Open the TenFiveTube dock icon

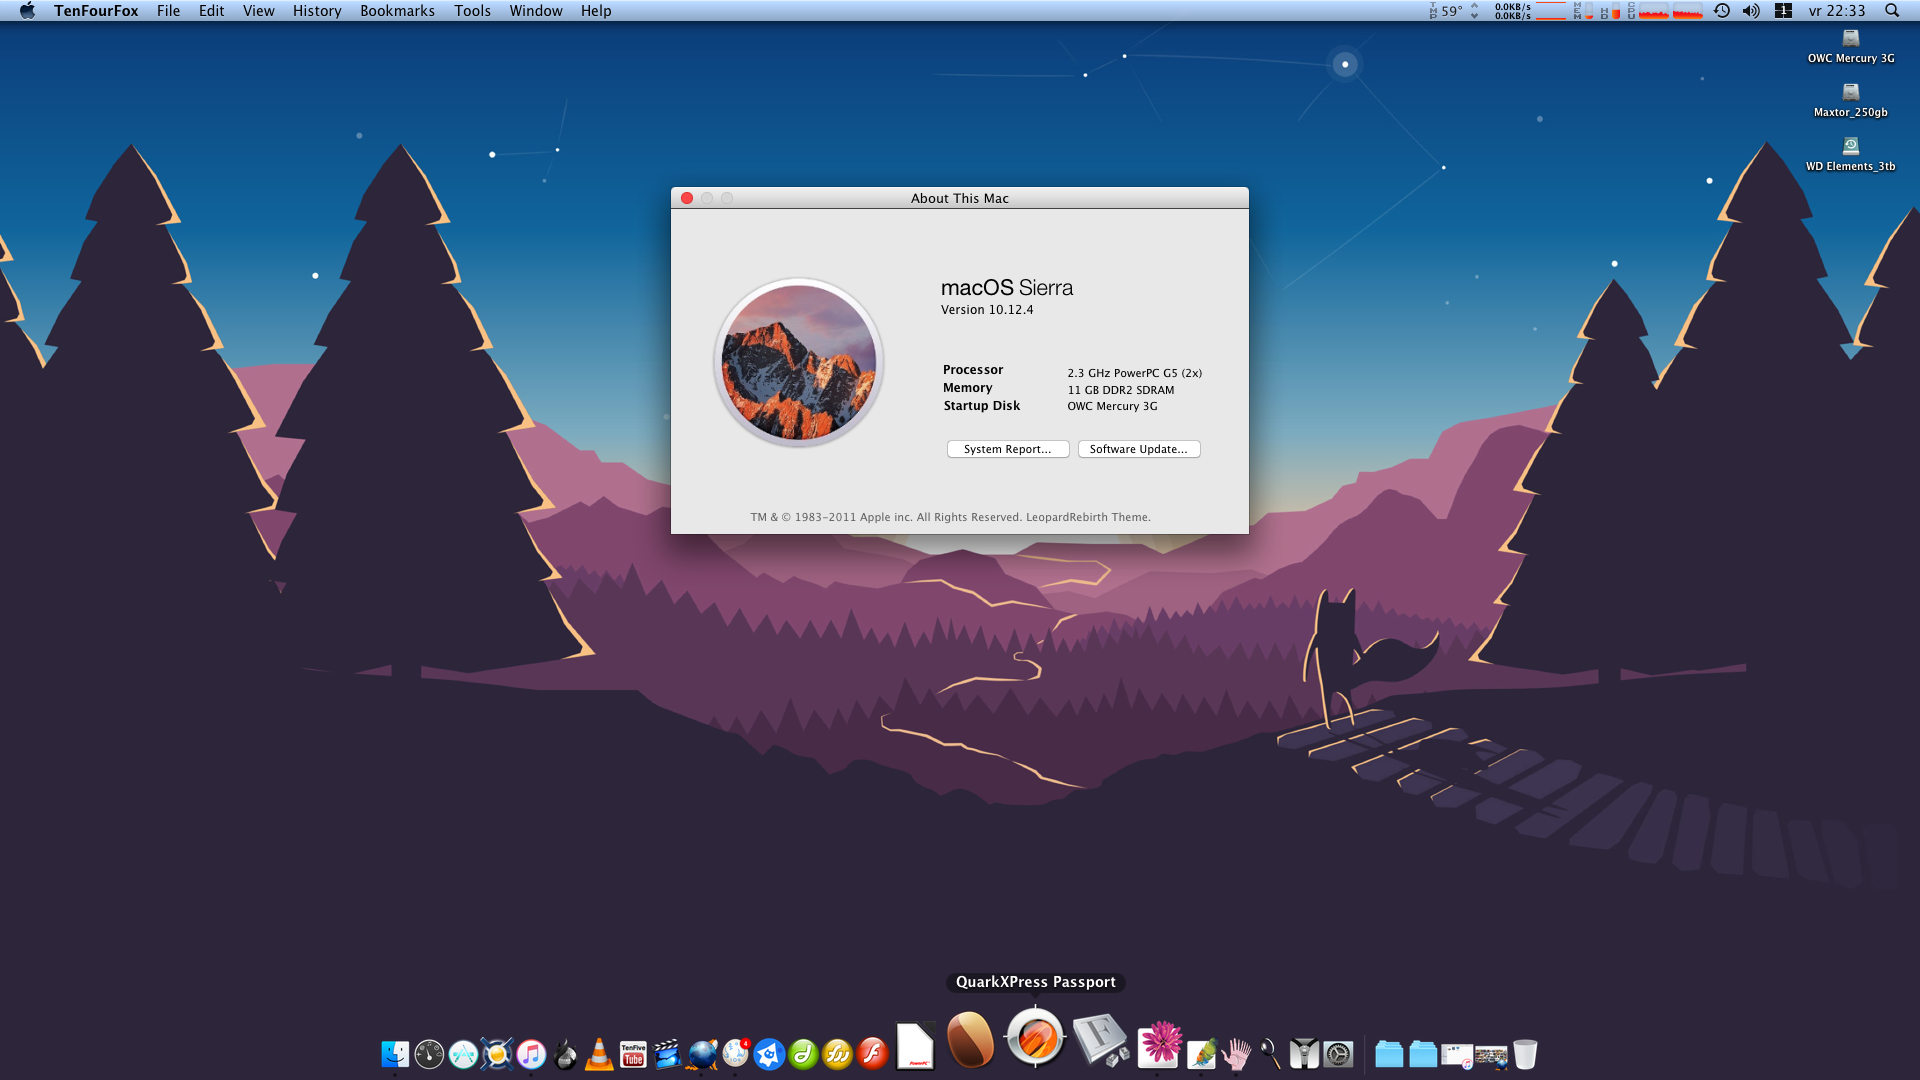pos(633,1054)
